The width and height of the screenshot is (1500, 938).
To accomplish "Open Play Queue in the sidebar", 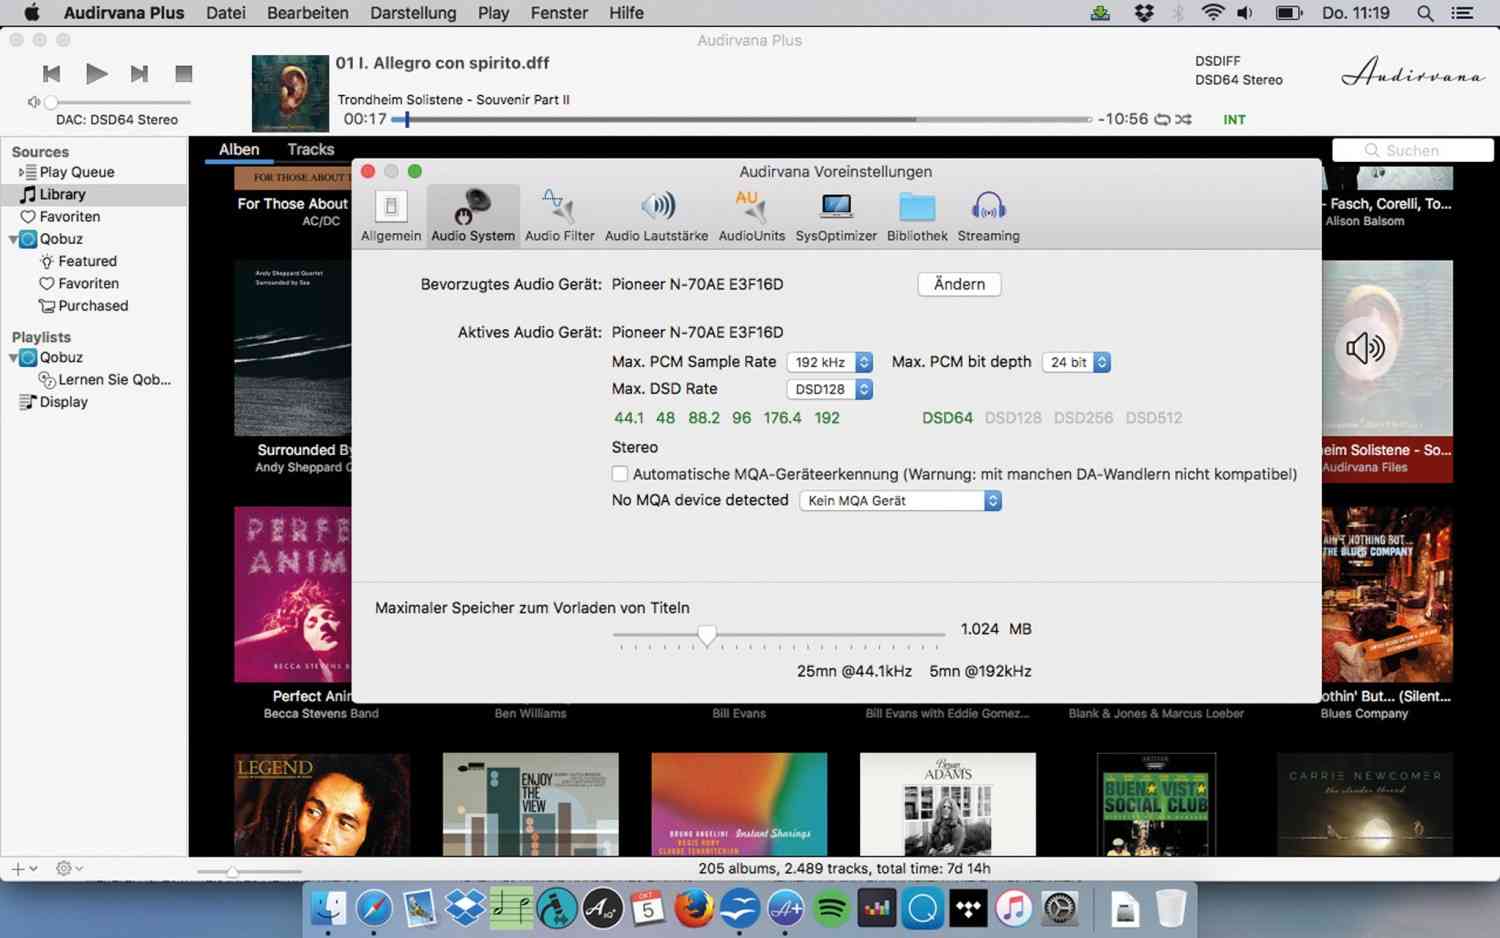I will click(77, 172).
